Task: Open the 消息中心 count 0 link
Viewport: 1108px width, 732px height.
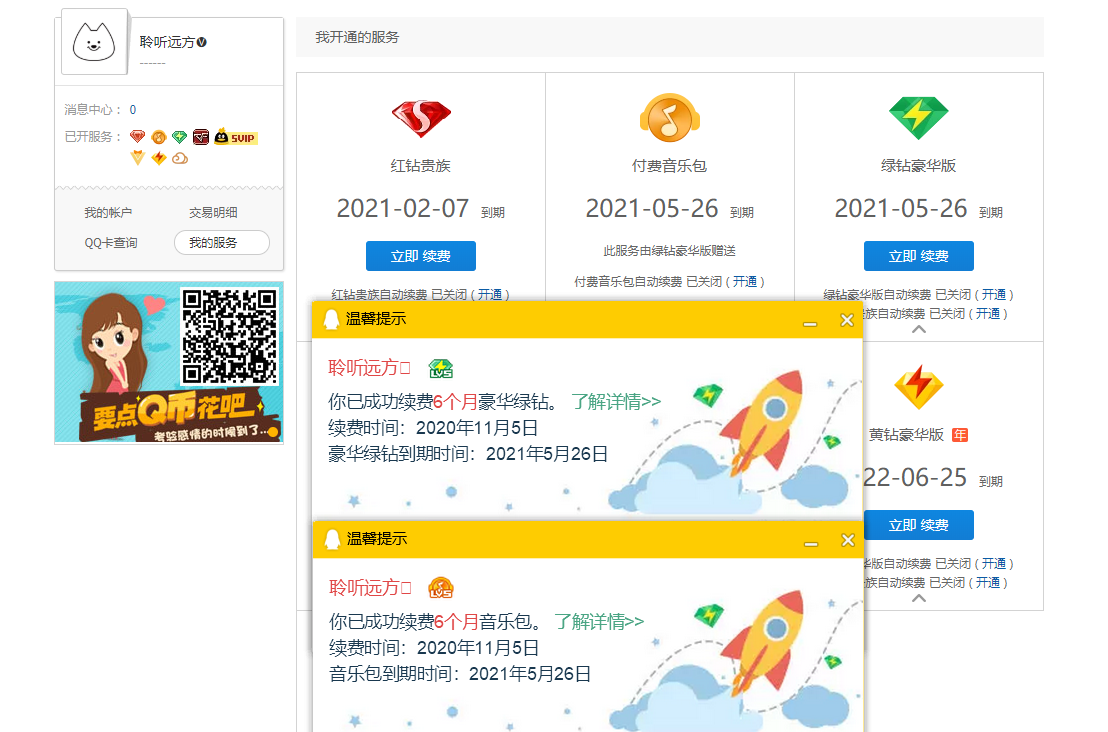Action: tap(133, 110)
